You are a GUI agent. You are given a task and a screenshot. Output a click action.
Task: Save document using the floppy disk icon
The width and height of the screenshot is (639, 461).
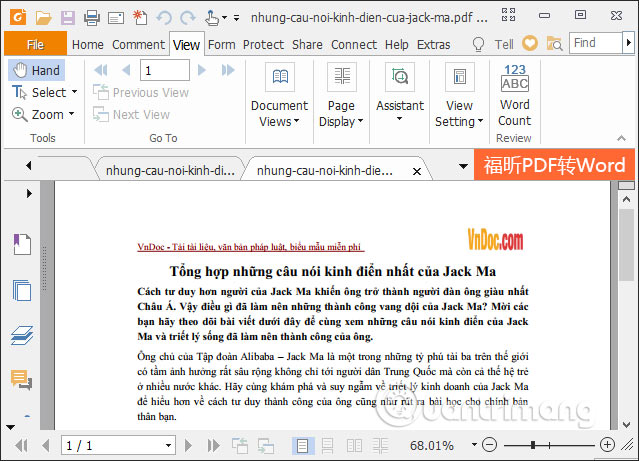[68, 18]
